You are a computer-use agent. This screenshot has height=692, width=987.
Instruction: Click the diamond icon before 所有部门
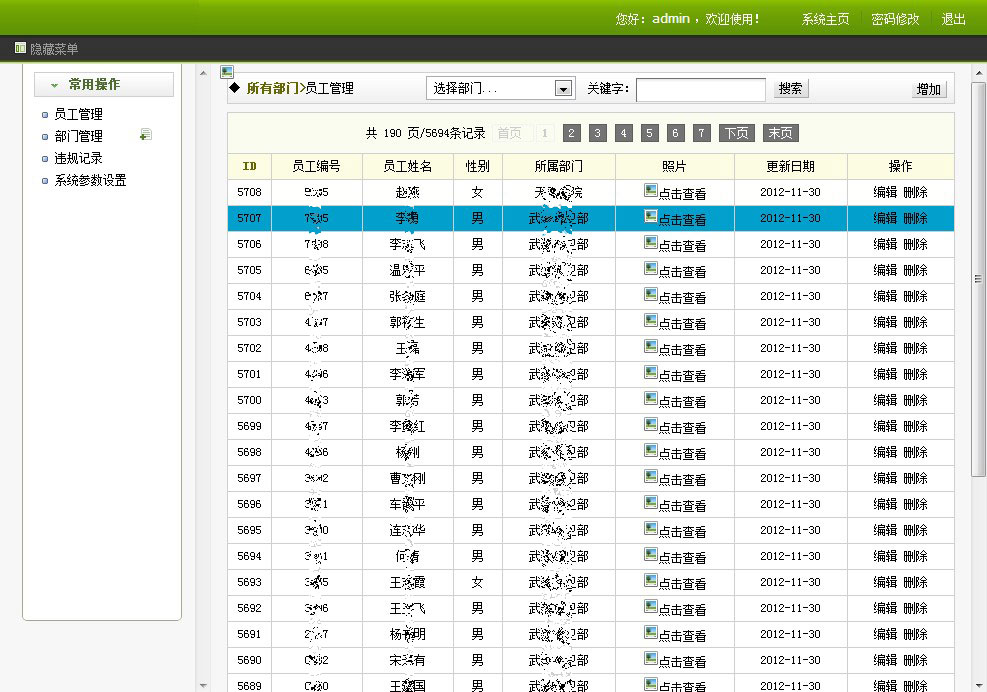(x=234, y=88)
